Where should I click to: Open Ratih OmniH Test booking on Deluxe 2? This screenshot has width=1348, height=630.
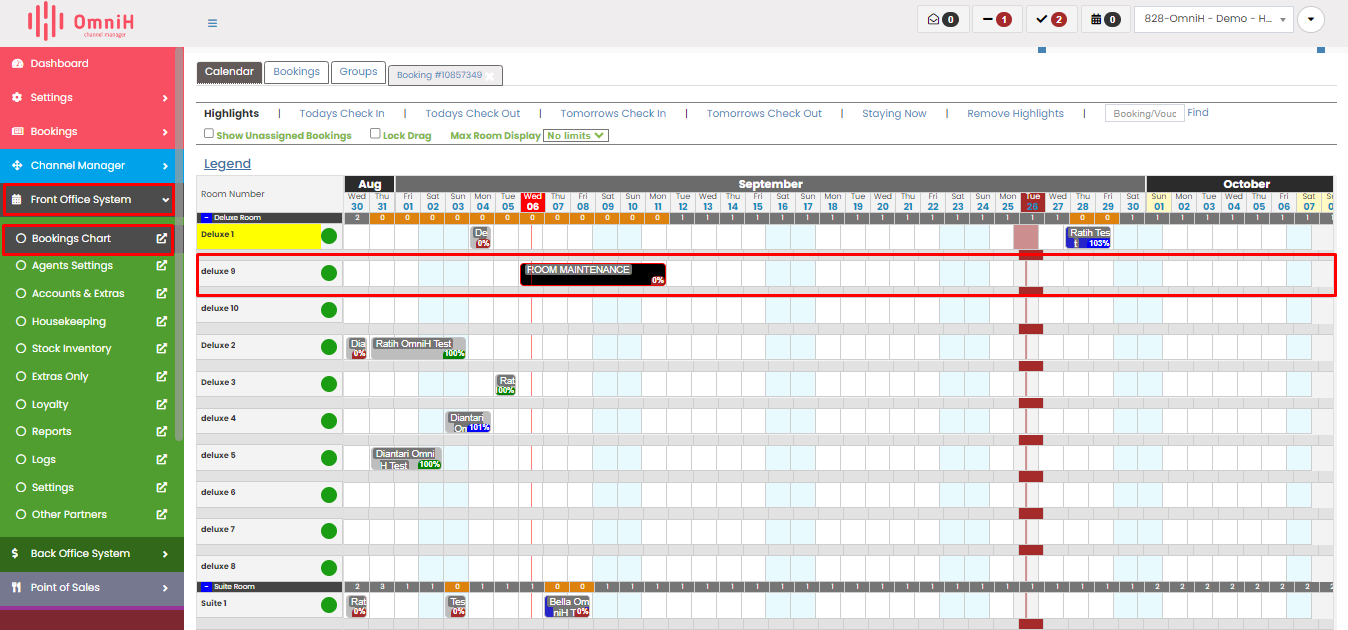(x=419, y=348)
